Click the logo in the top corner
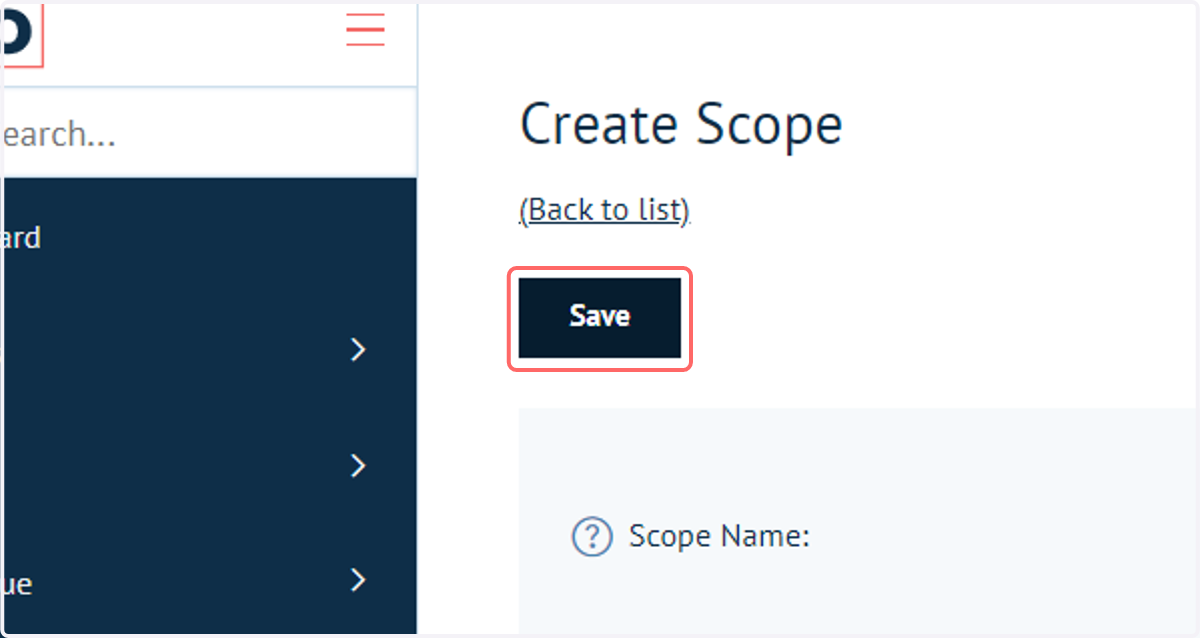 [22, 34]
